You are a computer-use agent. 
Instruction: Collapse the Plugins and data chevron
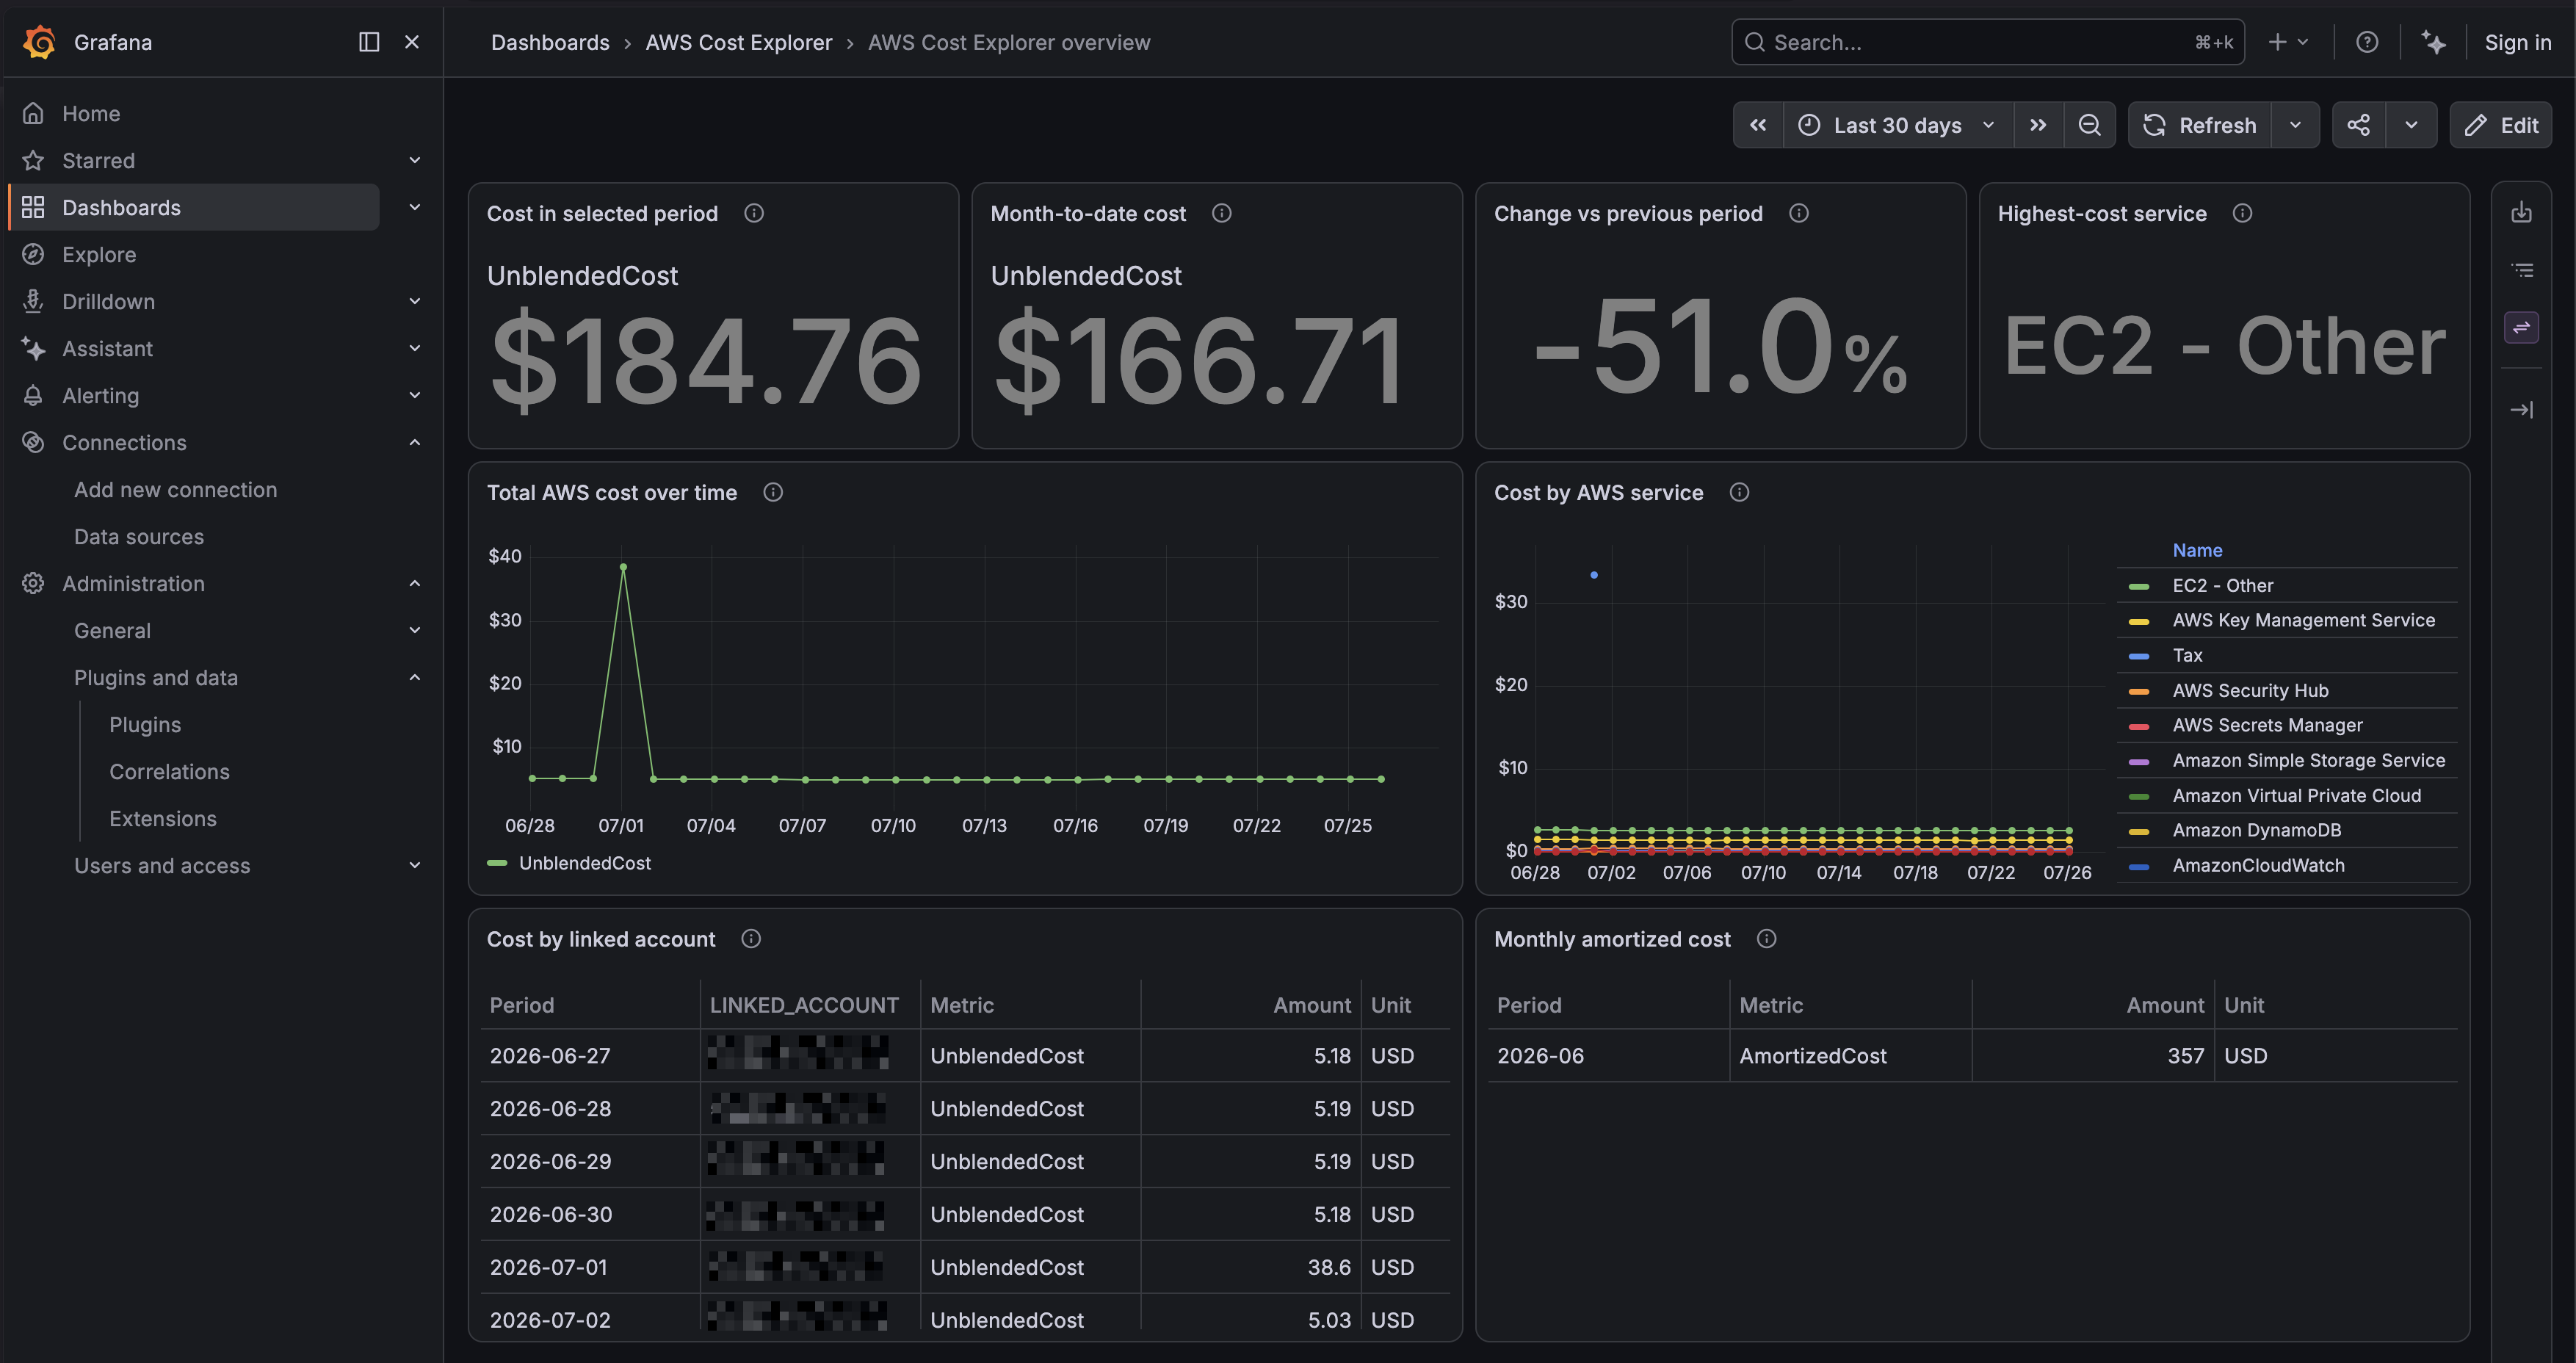(x=415, y=677)
